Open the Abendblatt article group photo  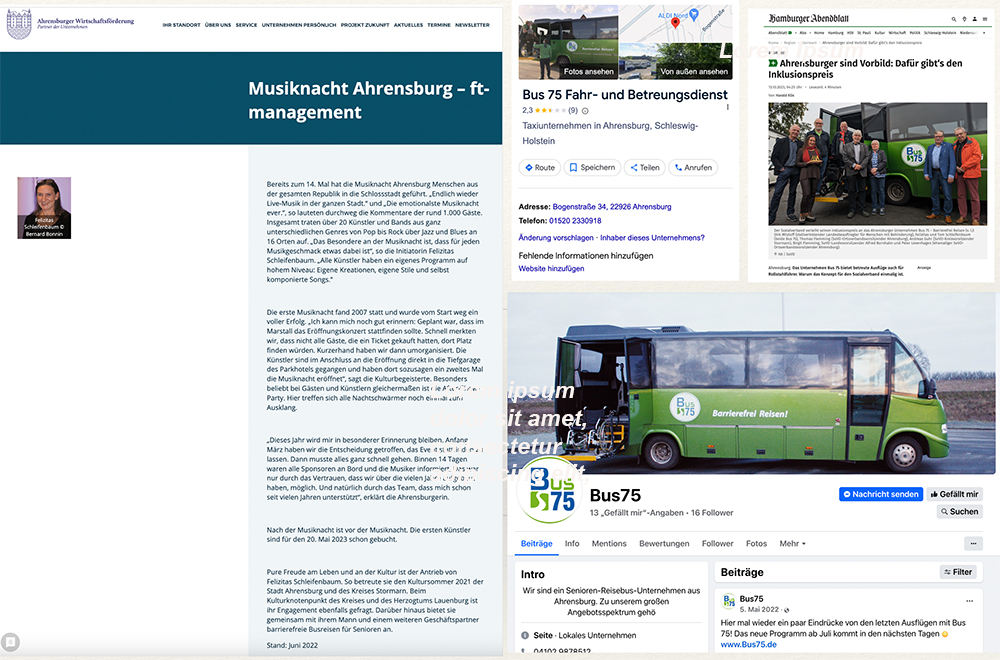877,164
